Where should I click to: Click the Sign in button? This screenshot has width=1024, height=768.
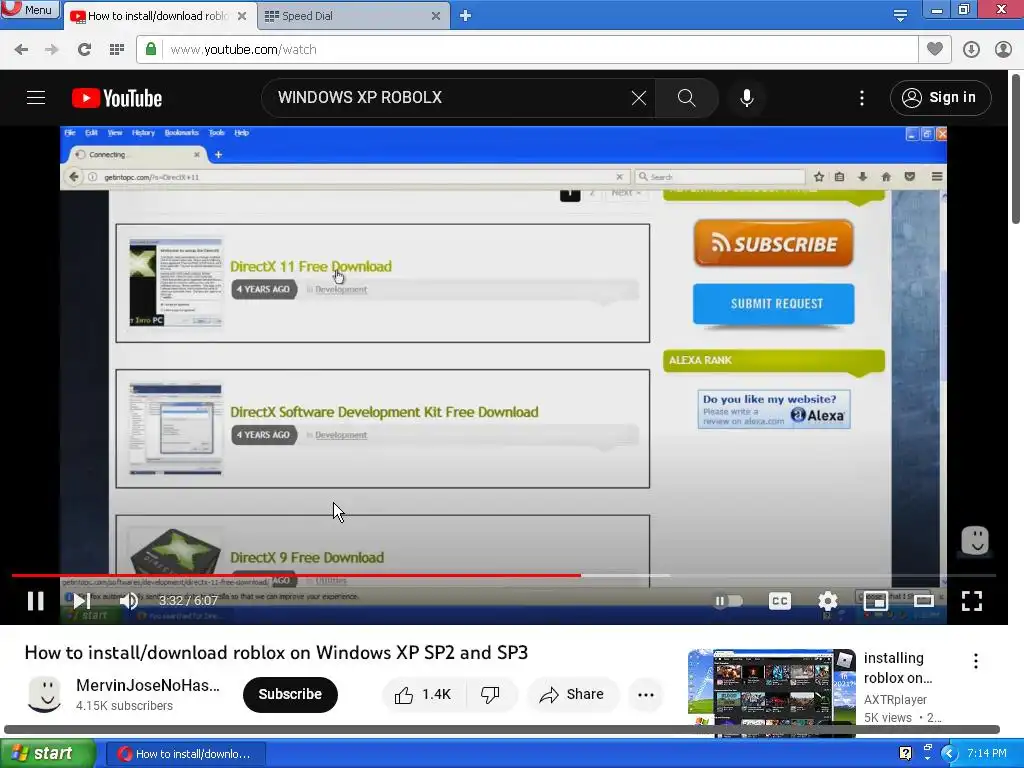(940, 98)
